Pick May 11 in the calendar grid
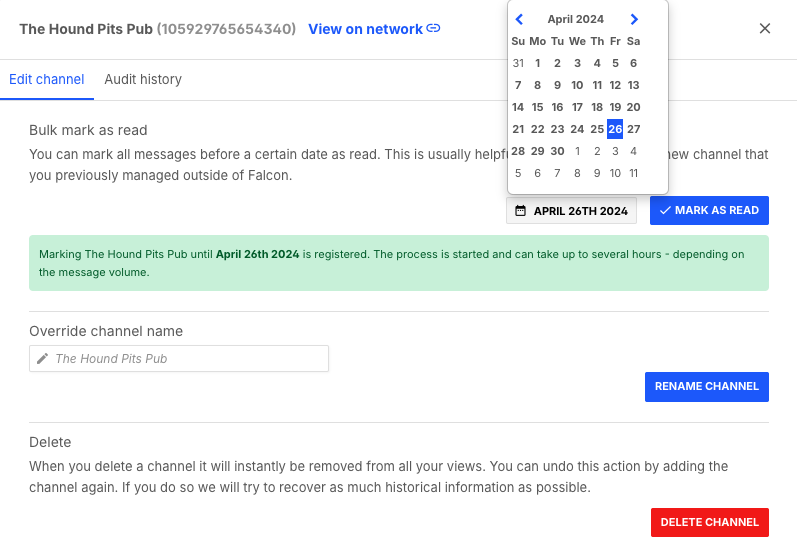This screenshot has width=797, height=555. [x=633, y=173]
